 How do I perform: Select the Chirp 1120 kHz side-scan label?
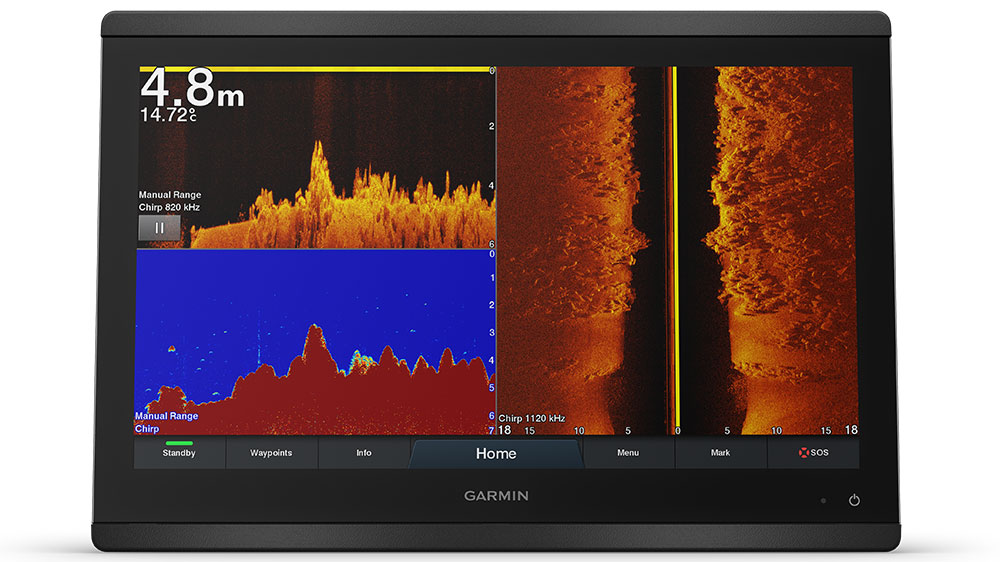(532, 418)
